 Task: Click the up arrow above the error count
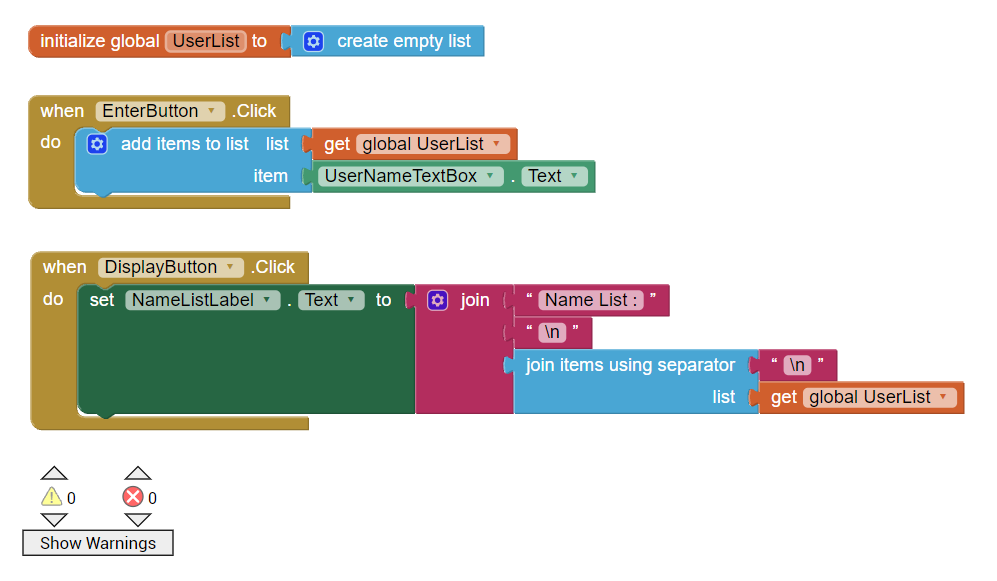click(138, 472)
